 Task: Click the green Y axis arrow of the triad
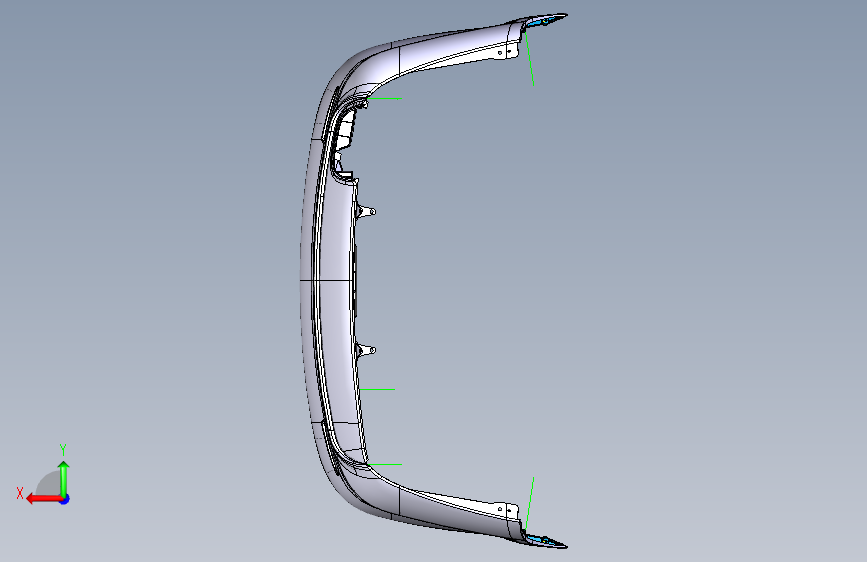tap(64, 478)
